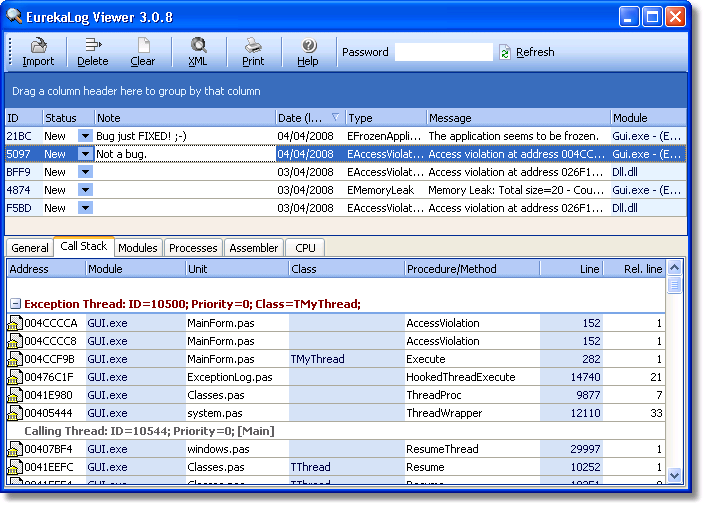Click the Password input field
The height and width of the screenshot is (505, 704).
point(444,52)
